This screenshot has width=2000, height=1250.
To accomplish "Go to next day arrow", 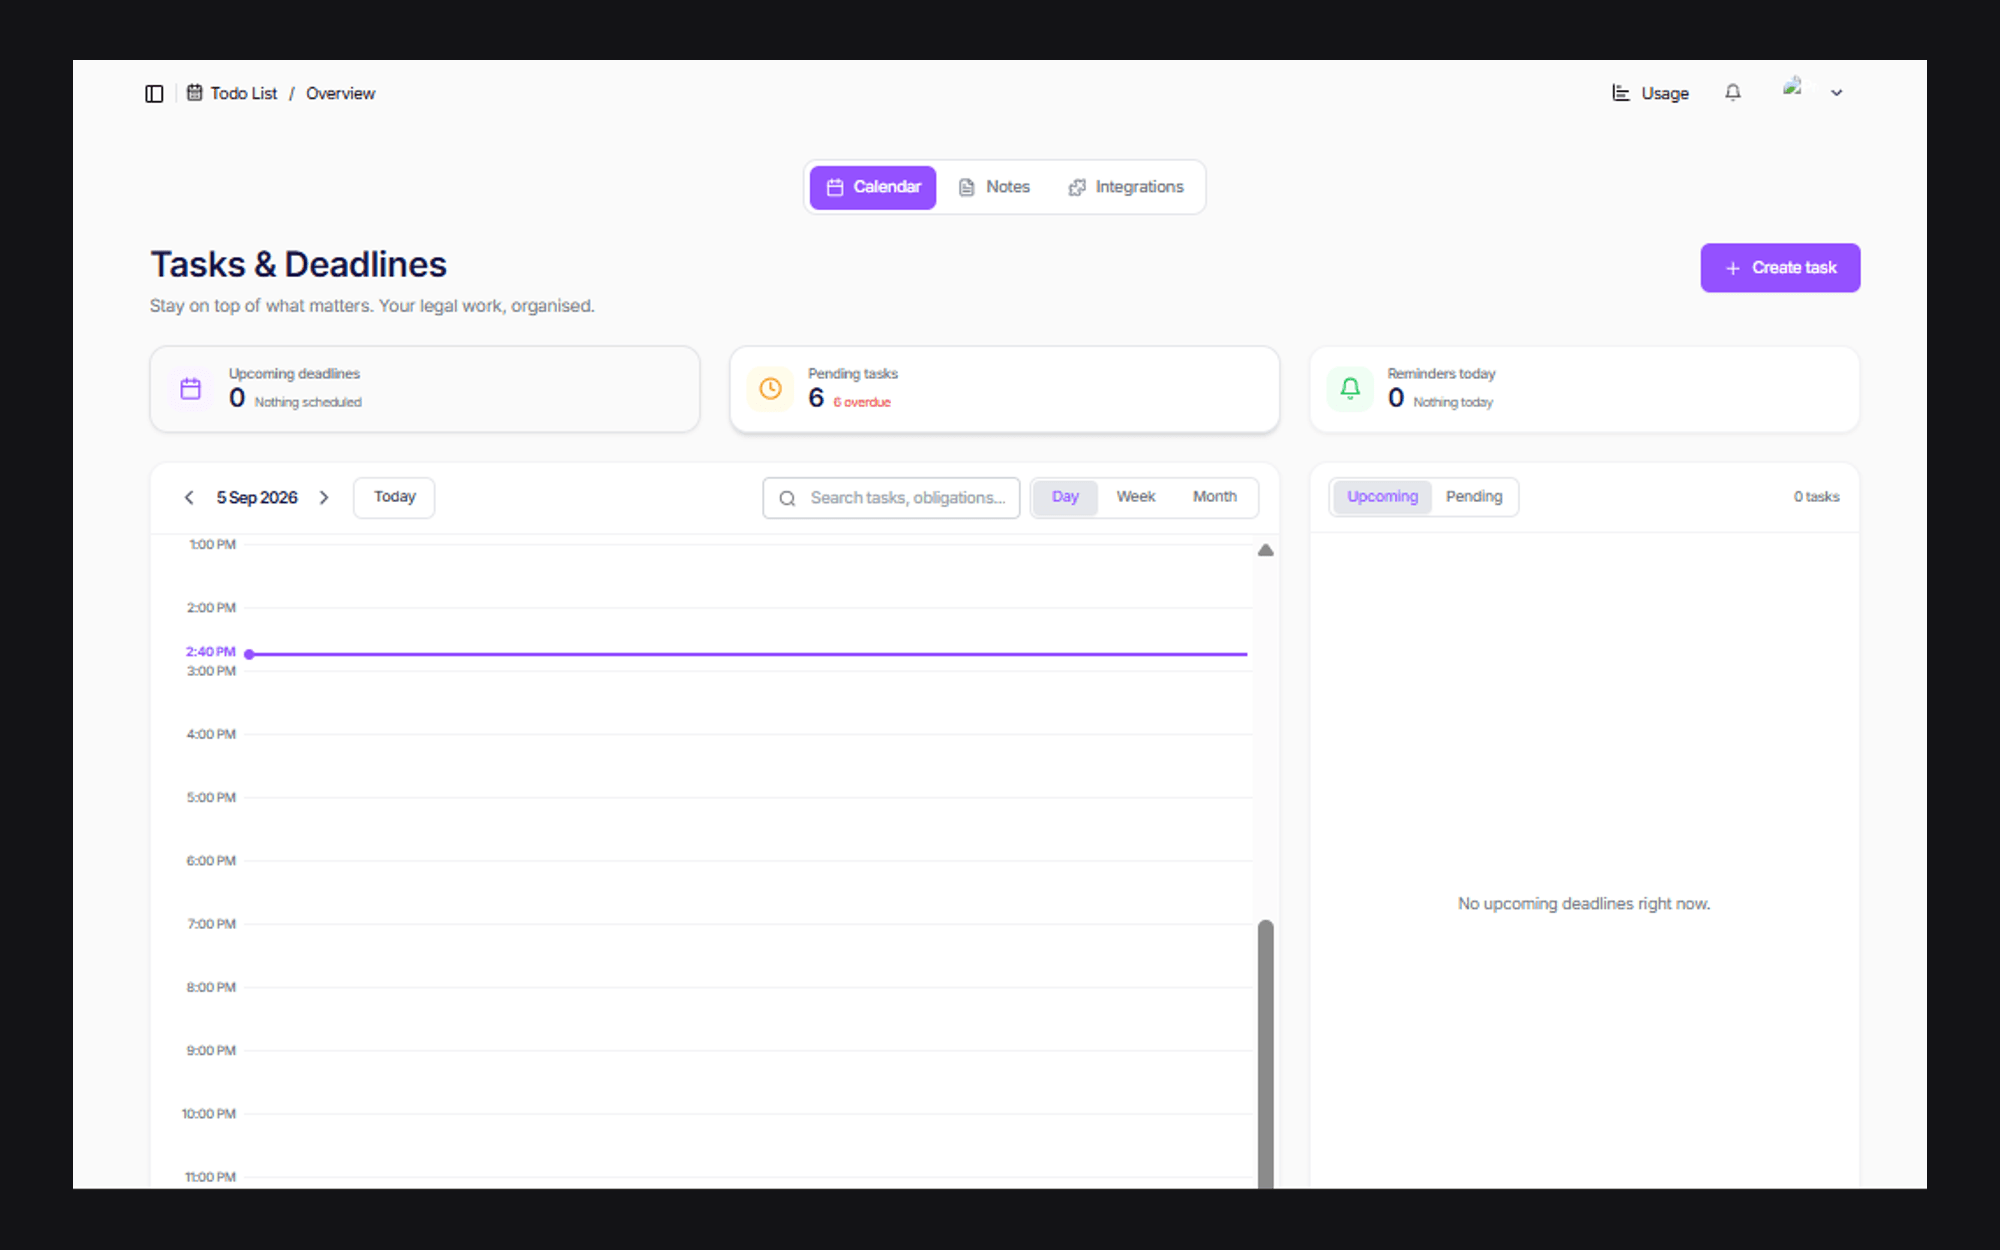I will click(x=324, y=497).
